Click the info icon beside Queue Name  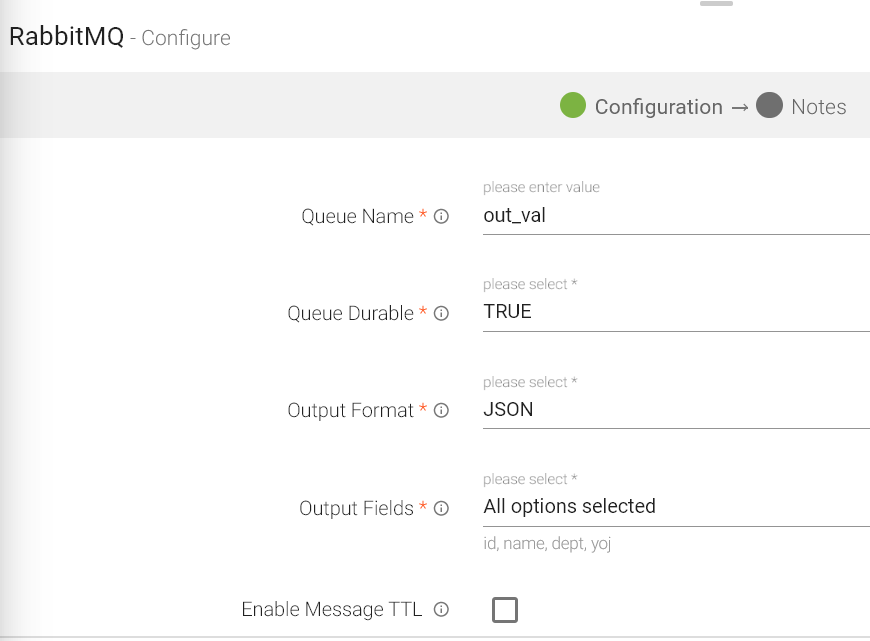(441, 216)
